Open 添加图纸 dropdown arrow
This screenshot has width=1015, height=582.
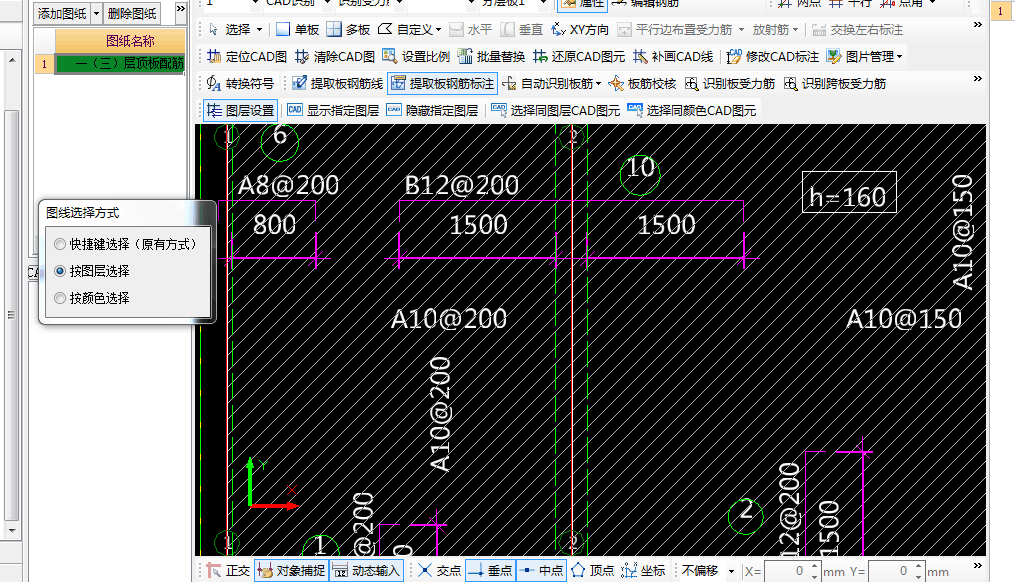pos(96,13)
